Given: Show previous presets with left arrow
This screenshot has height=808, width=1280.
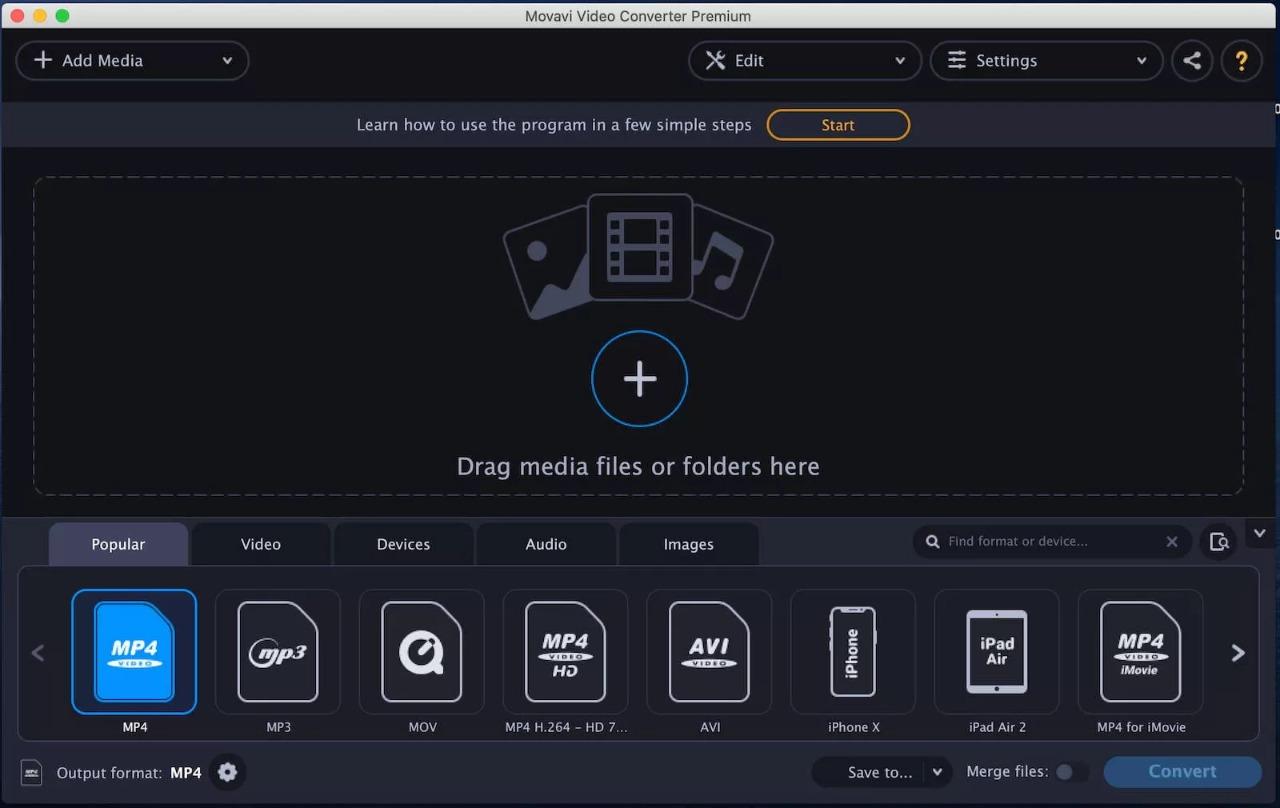Looking at the screenshot, I should click(38, 653).
